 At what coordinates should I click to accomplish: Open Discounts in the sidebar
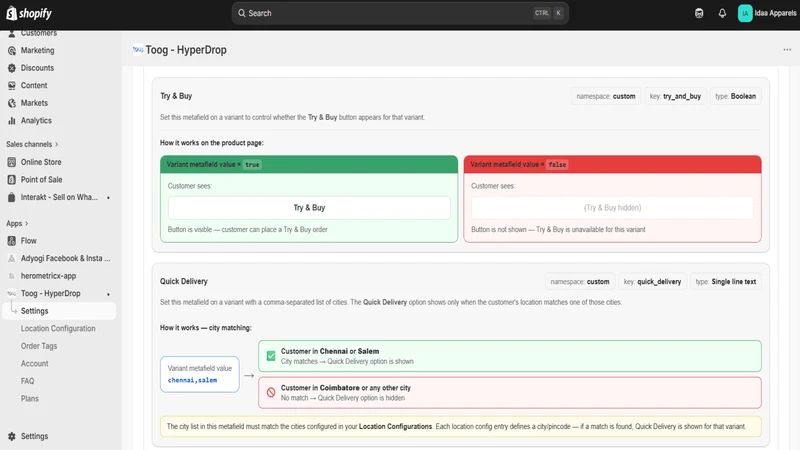pyautogui.click(x=37, y=68)
